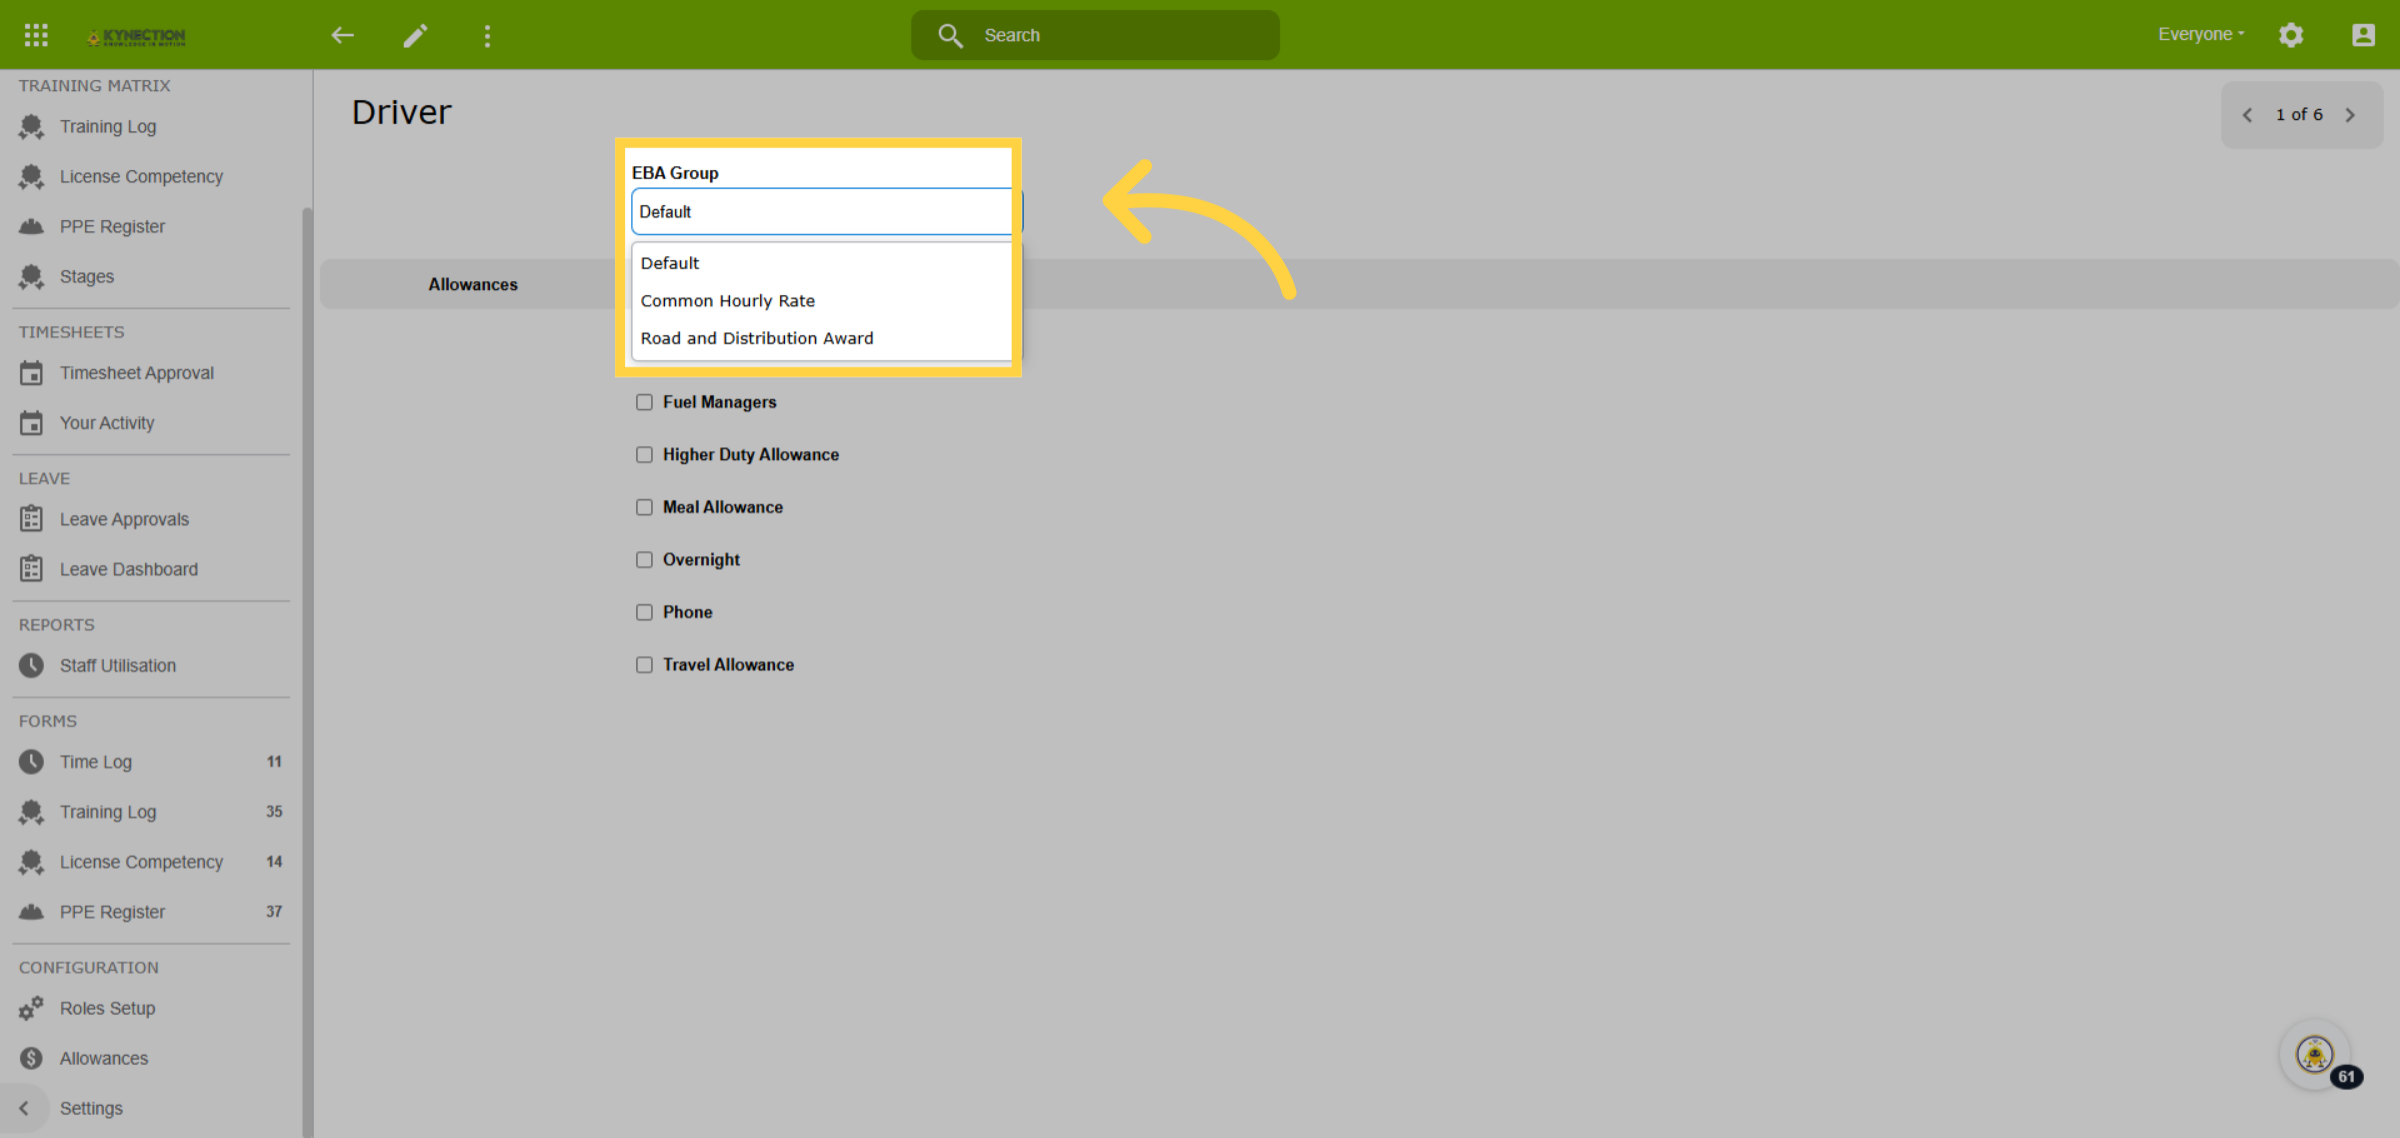Enable the Meal Allowance checkbox
The width and height of the screenshot is (2400, 1138).
pos(644,507)
